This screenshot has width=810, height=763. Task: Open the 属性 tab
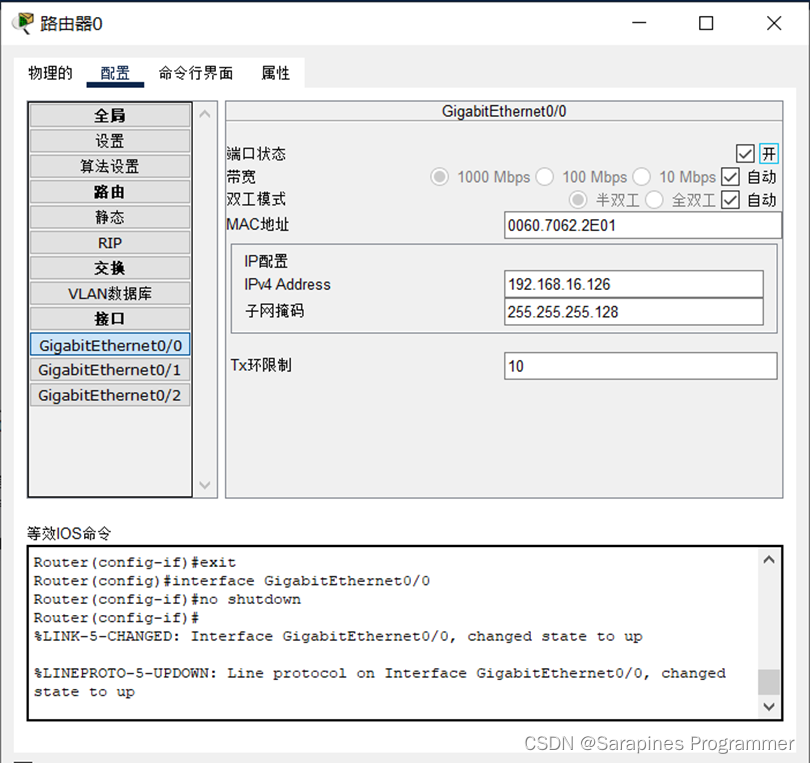(x=275, y=73)
